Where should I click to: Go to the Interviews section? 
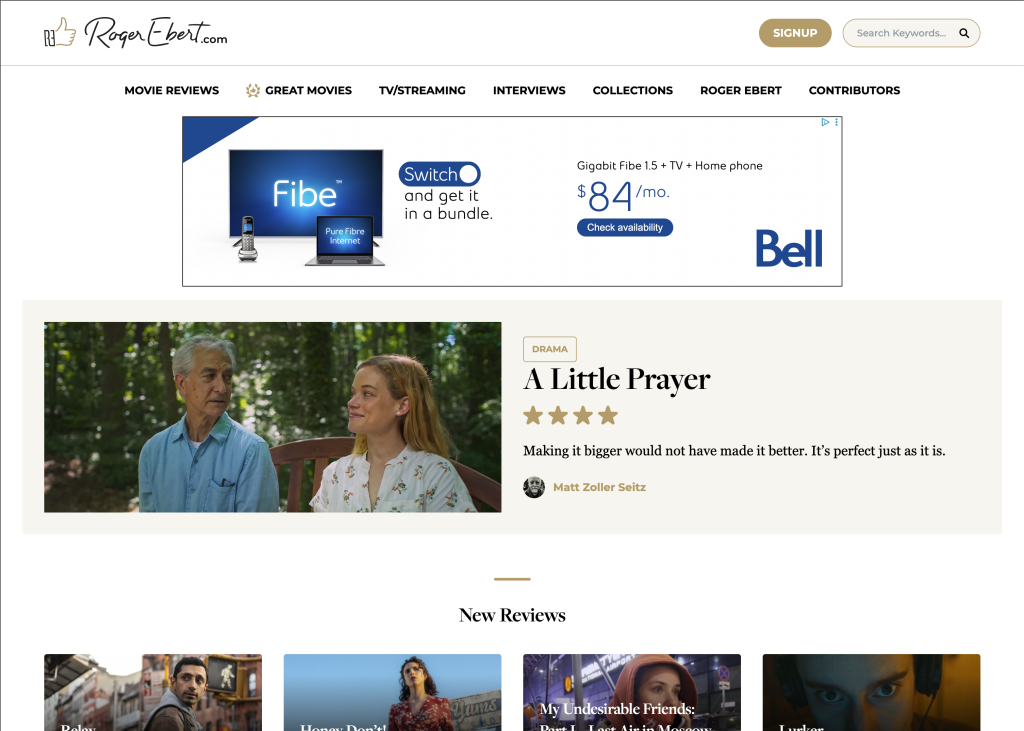click(529, 90)
